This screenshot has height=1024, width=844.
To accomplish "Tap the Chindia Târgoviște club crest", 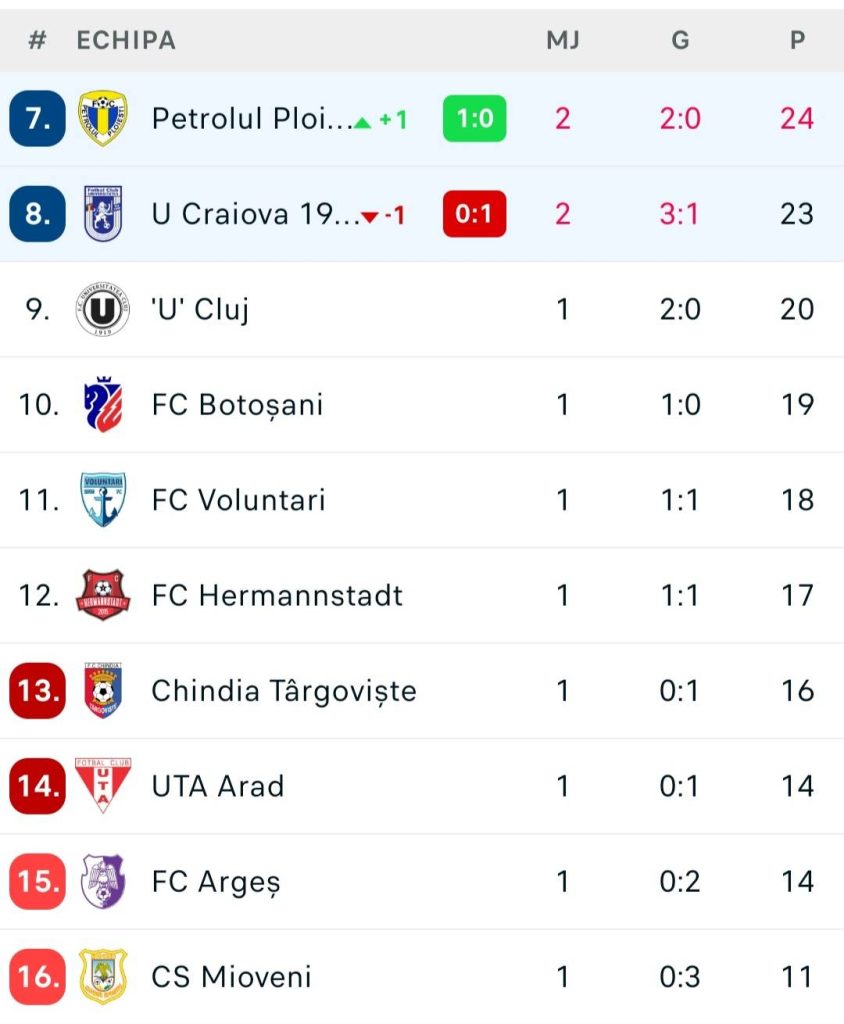I will pyautogui.click(x=103, y=691).
